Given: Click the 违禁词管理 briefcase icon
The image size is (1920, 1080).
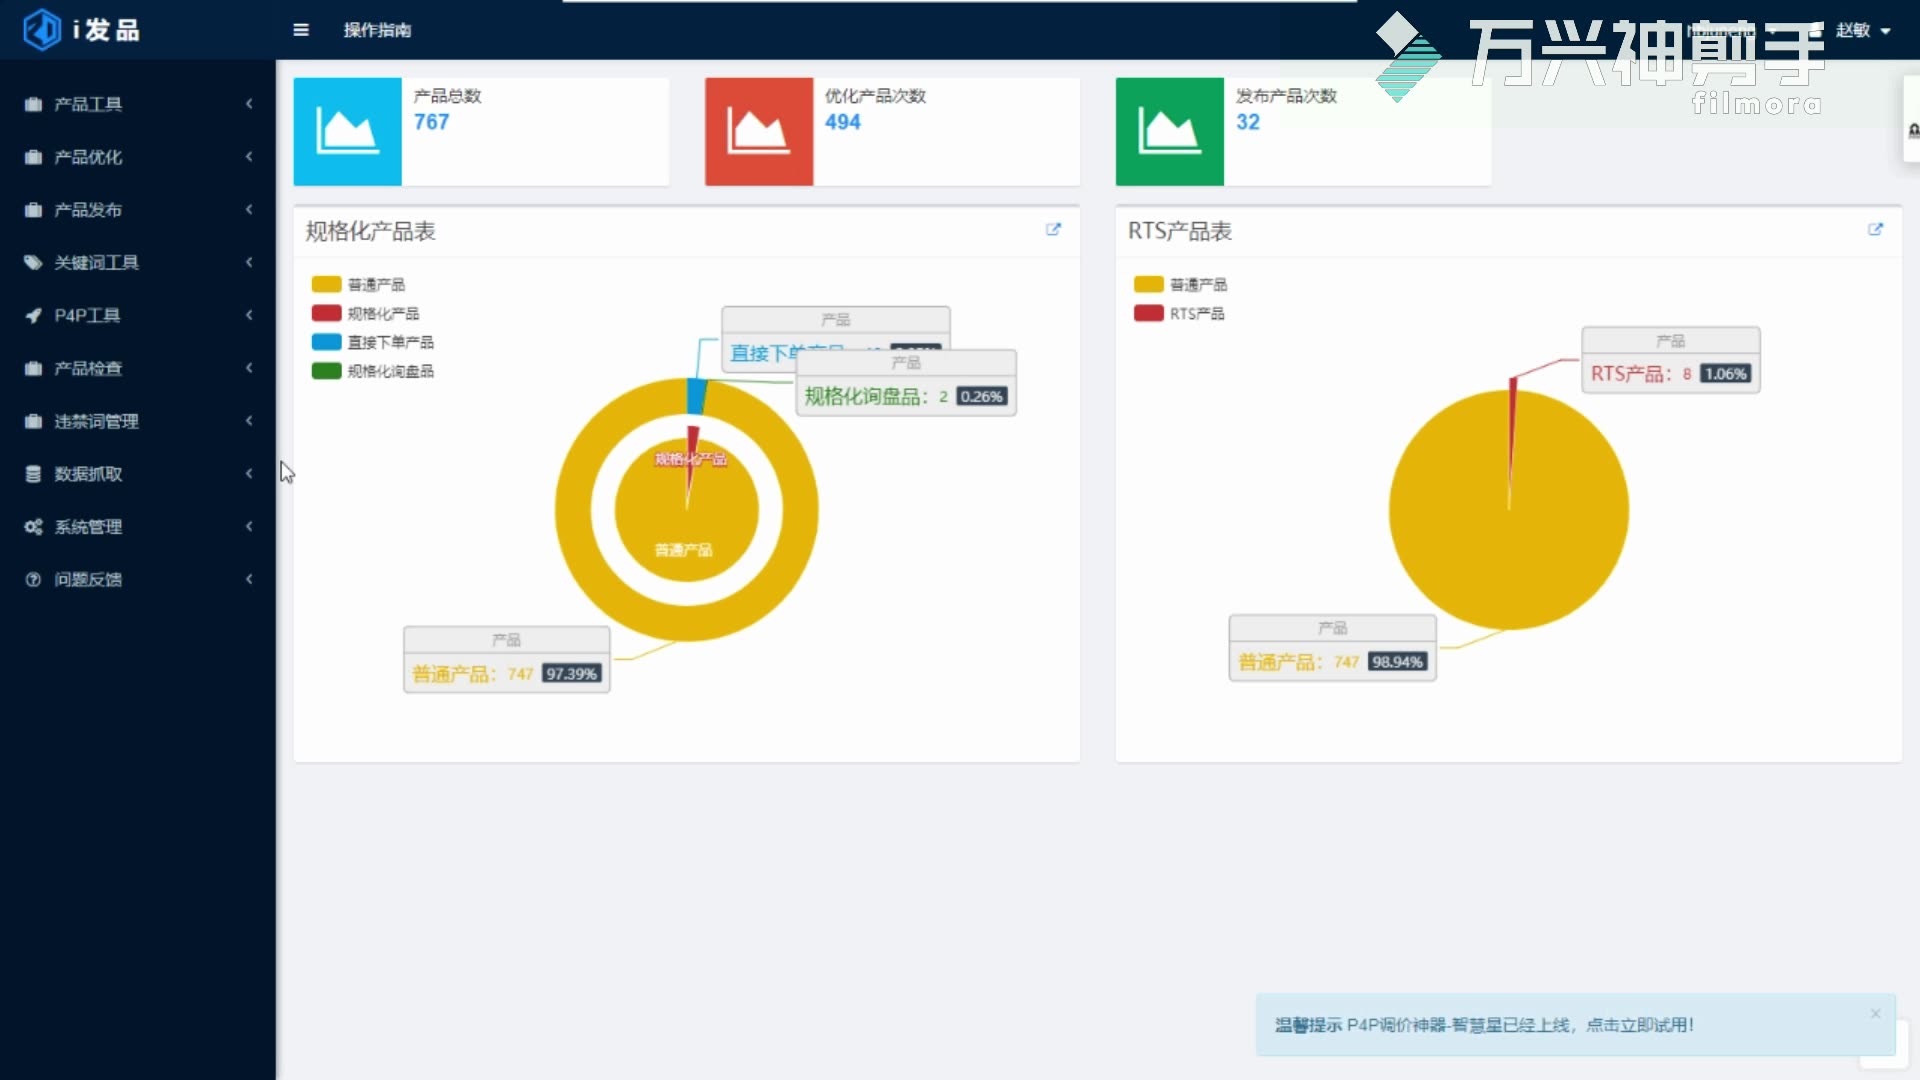Looking at the screenshot, I should tap(33, 422).
